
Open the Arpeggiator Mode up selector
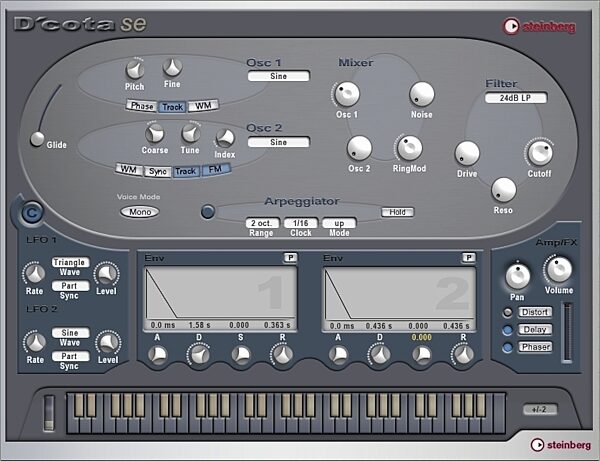pyautogui.click(x=339, y=223)
